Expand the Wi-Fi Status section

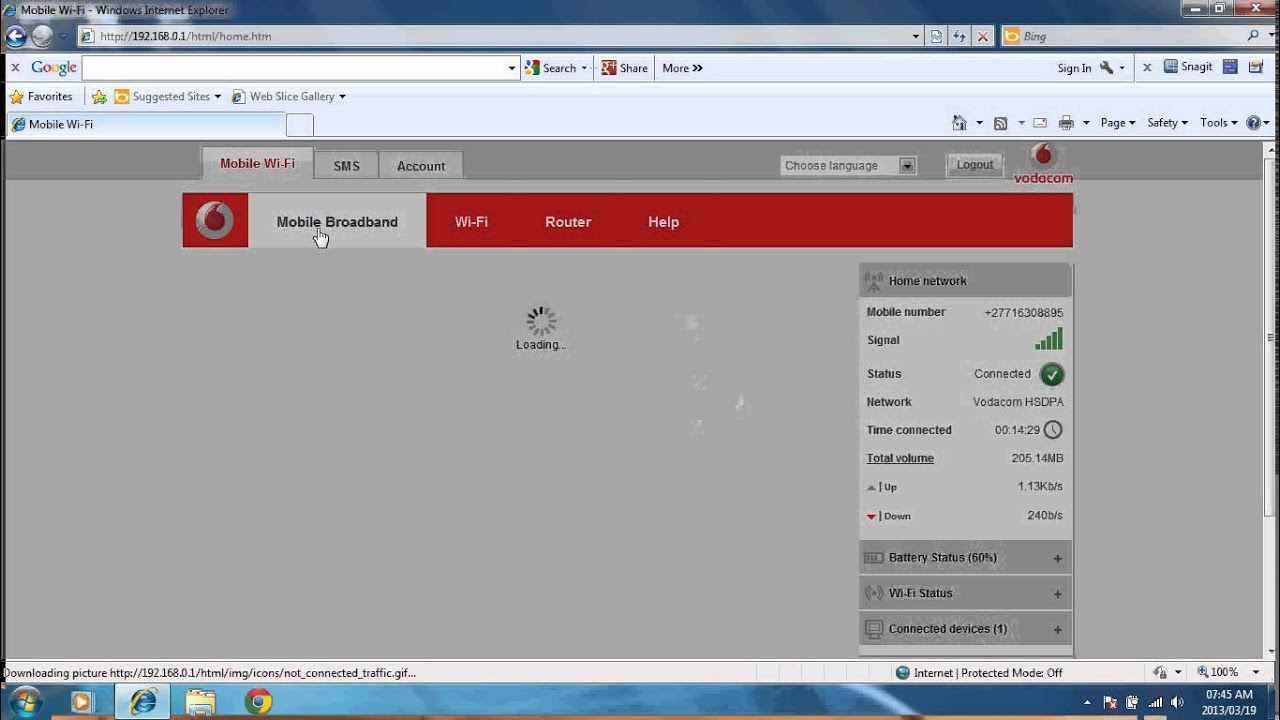pyautogui.click(x=965, y=593)
